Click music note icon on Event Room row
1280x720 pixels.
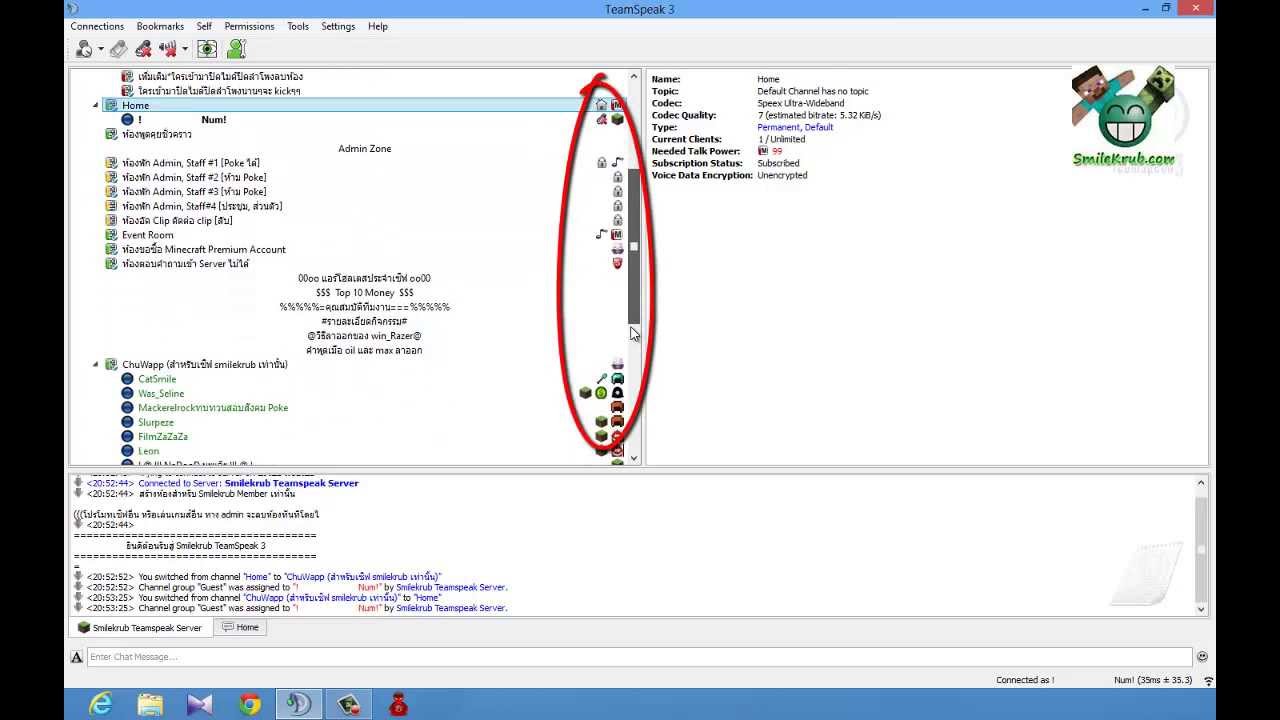601,235
